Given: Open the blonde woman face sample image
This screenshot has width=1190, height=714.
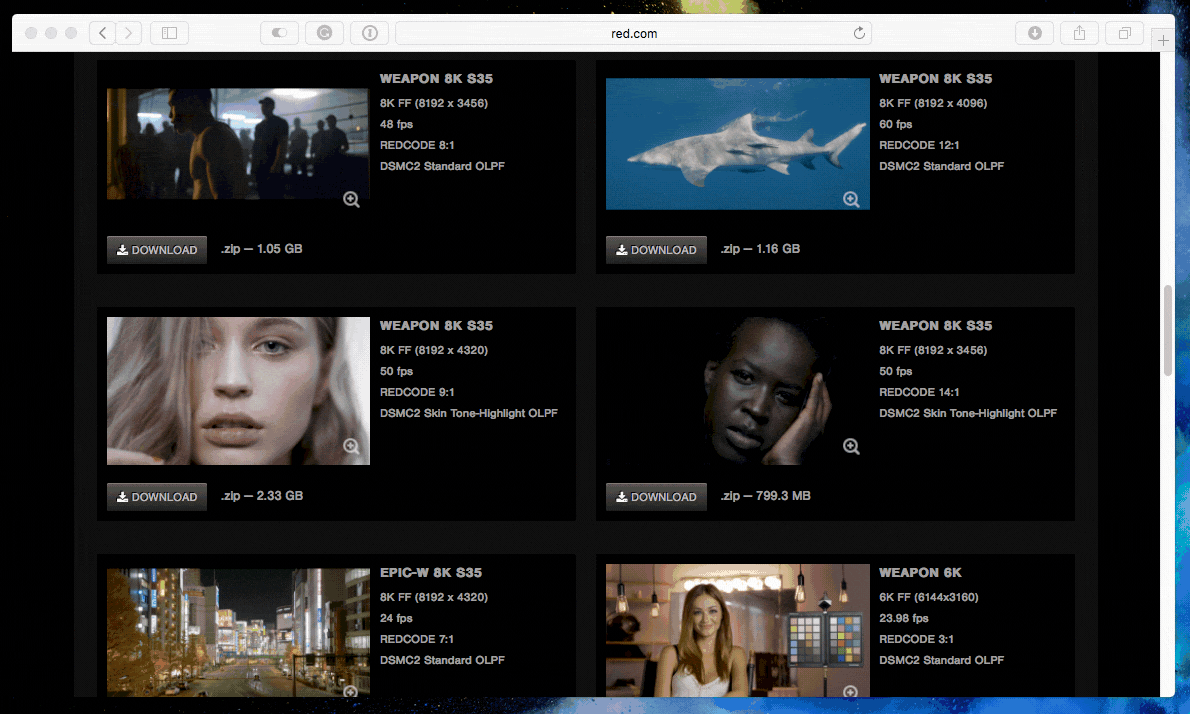Looking at the screenshot, I should pyautogui.click(x=238, y=391).
